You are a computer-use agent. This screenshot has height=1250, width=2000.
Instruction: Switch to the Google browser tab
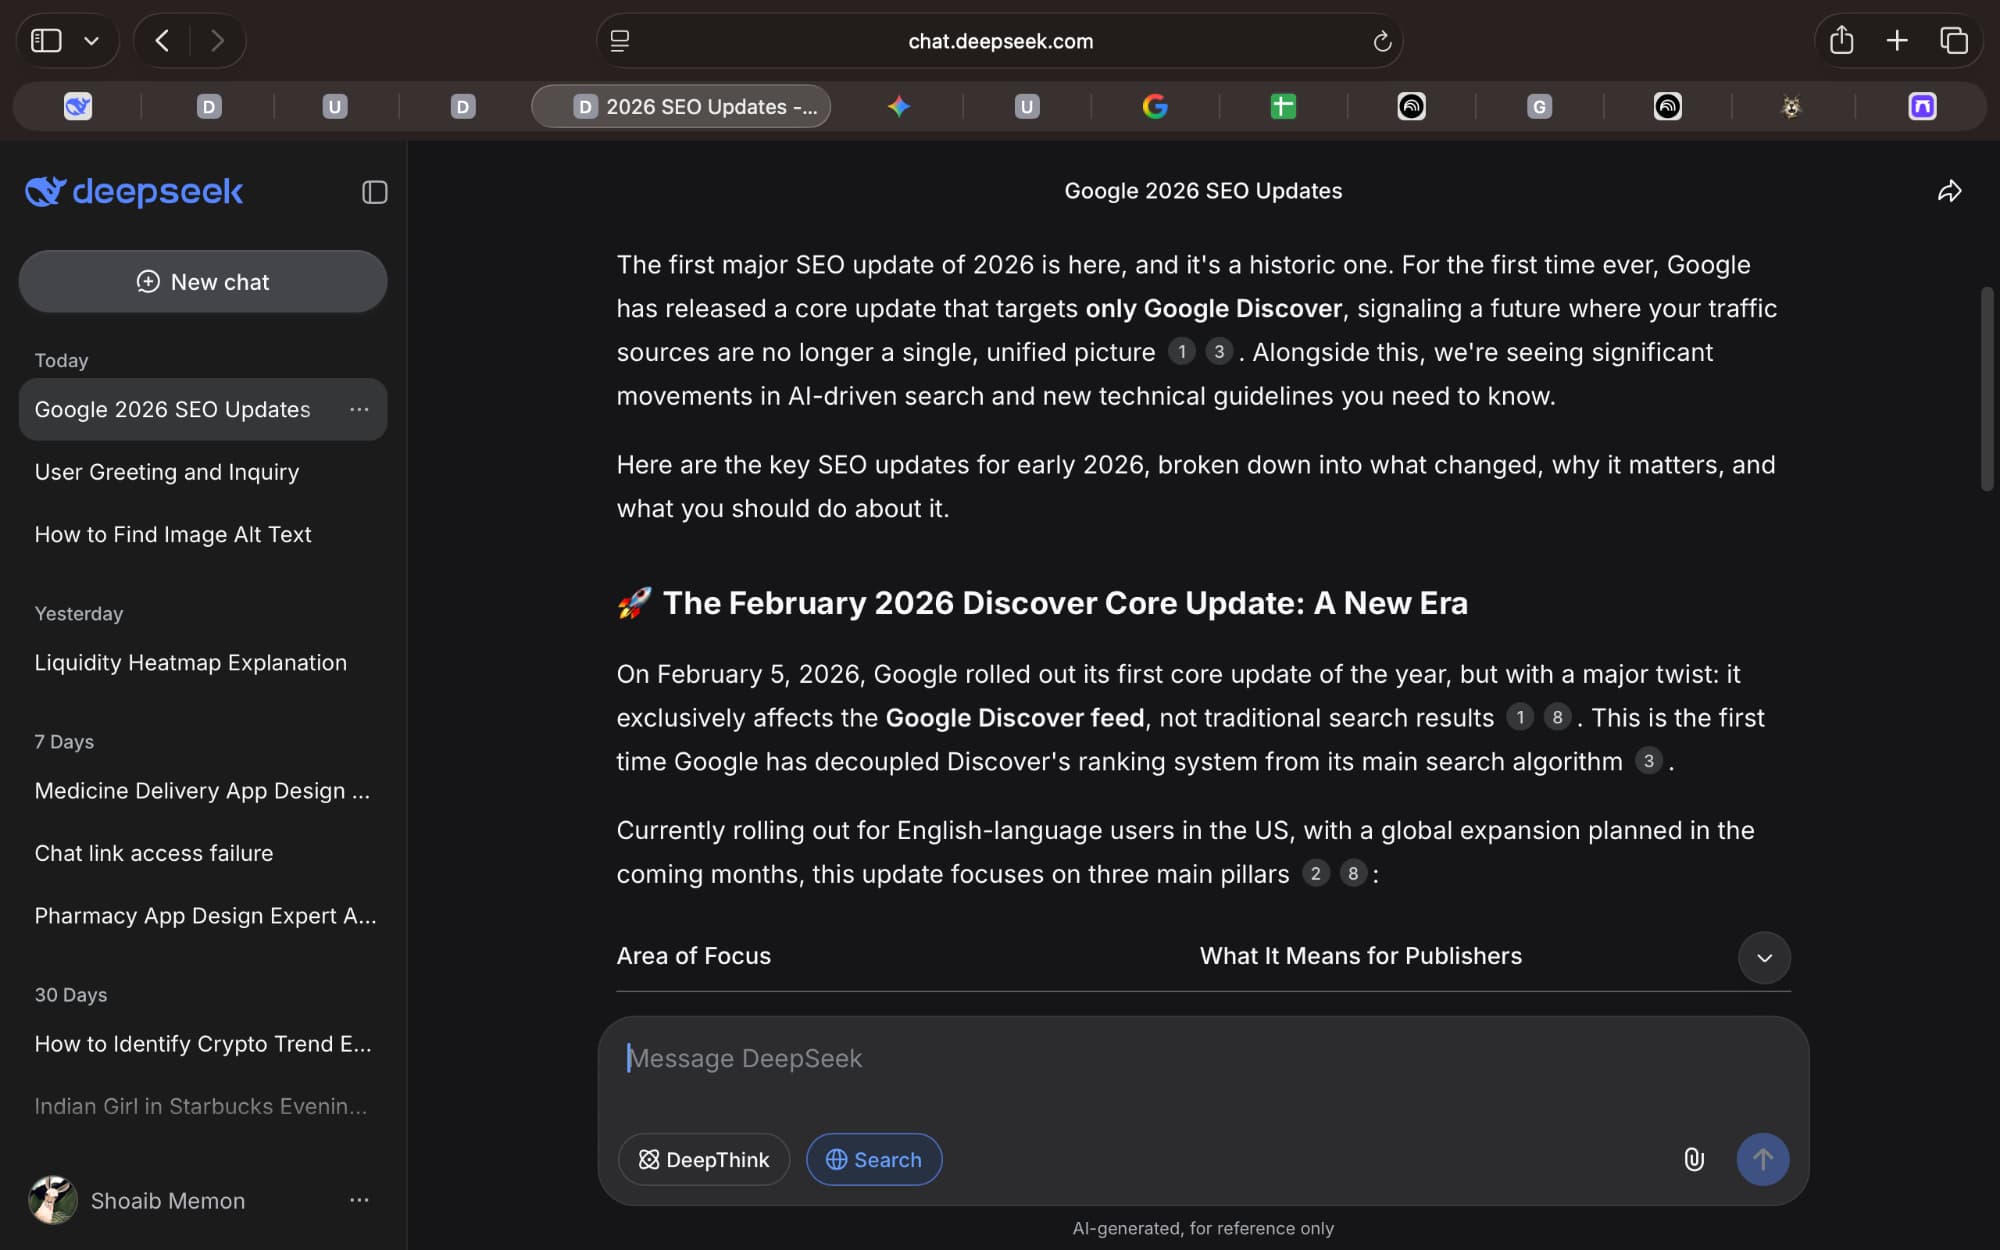[1155, 106]
